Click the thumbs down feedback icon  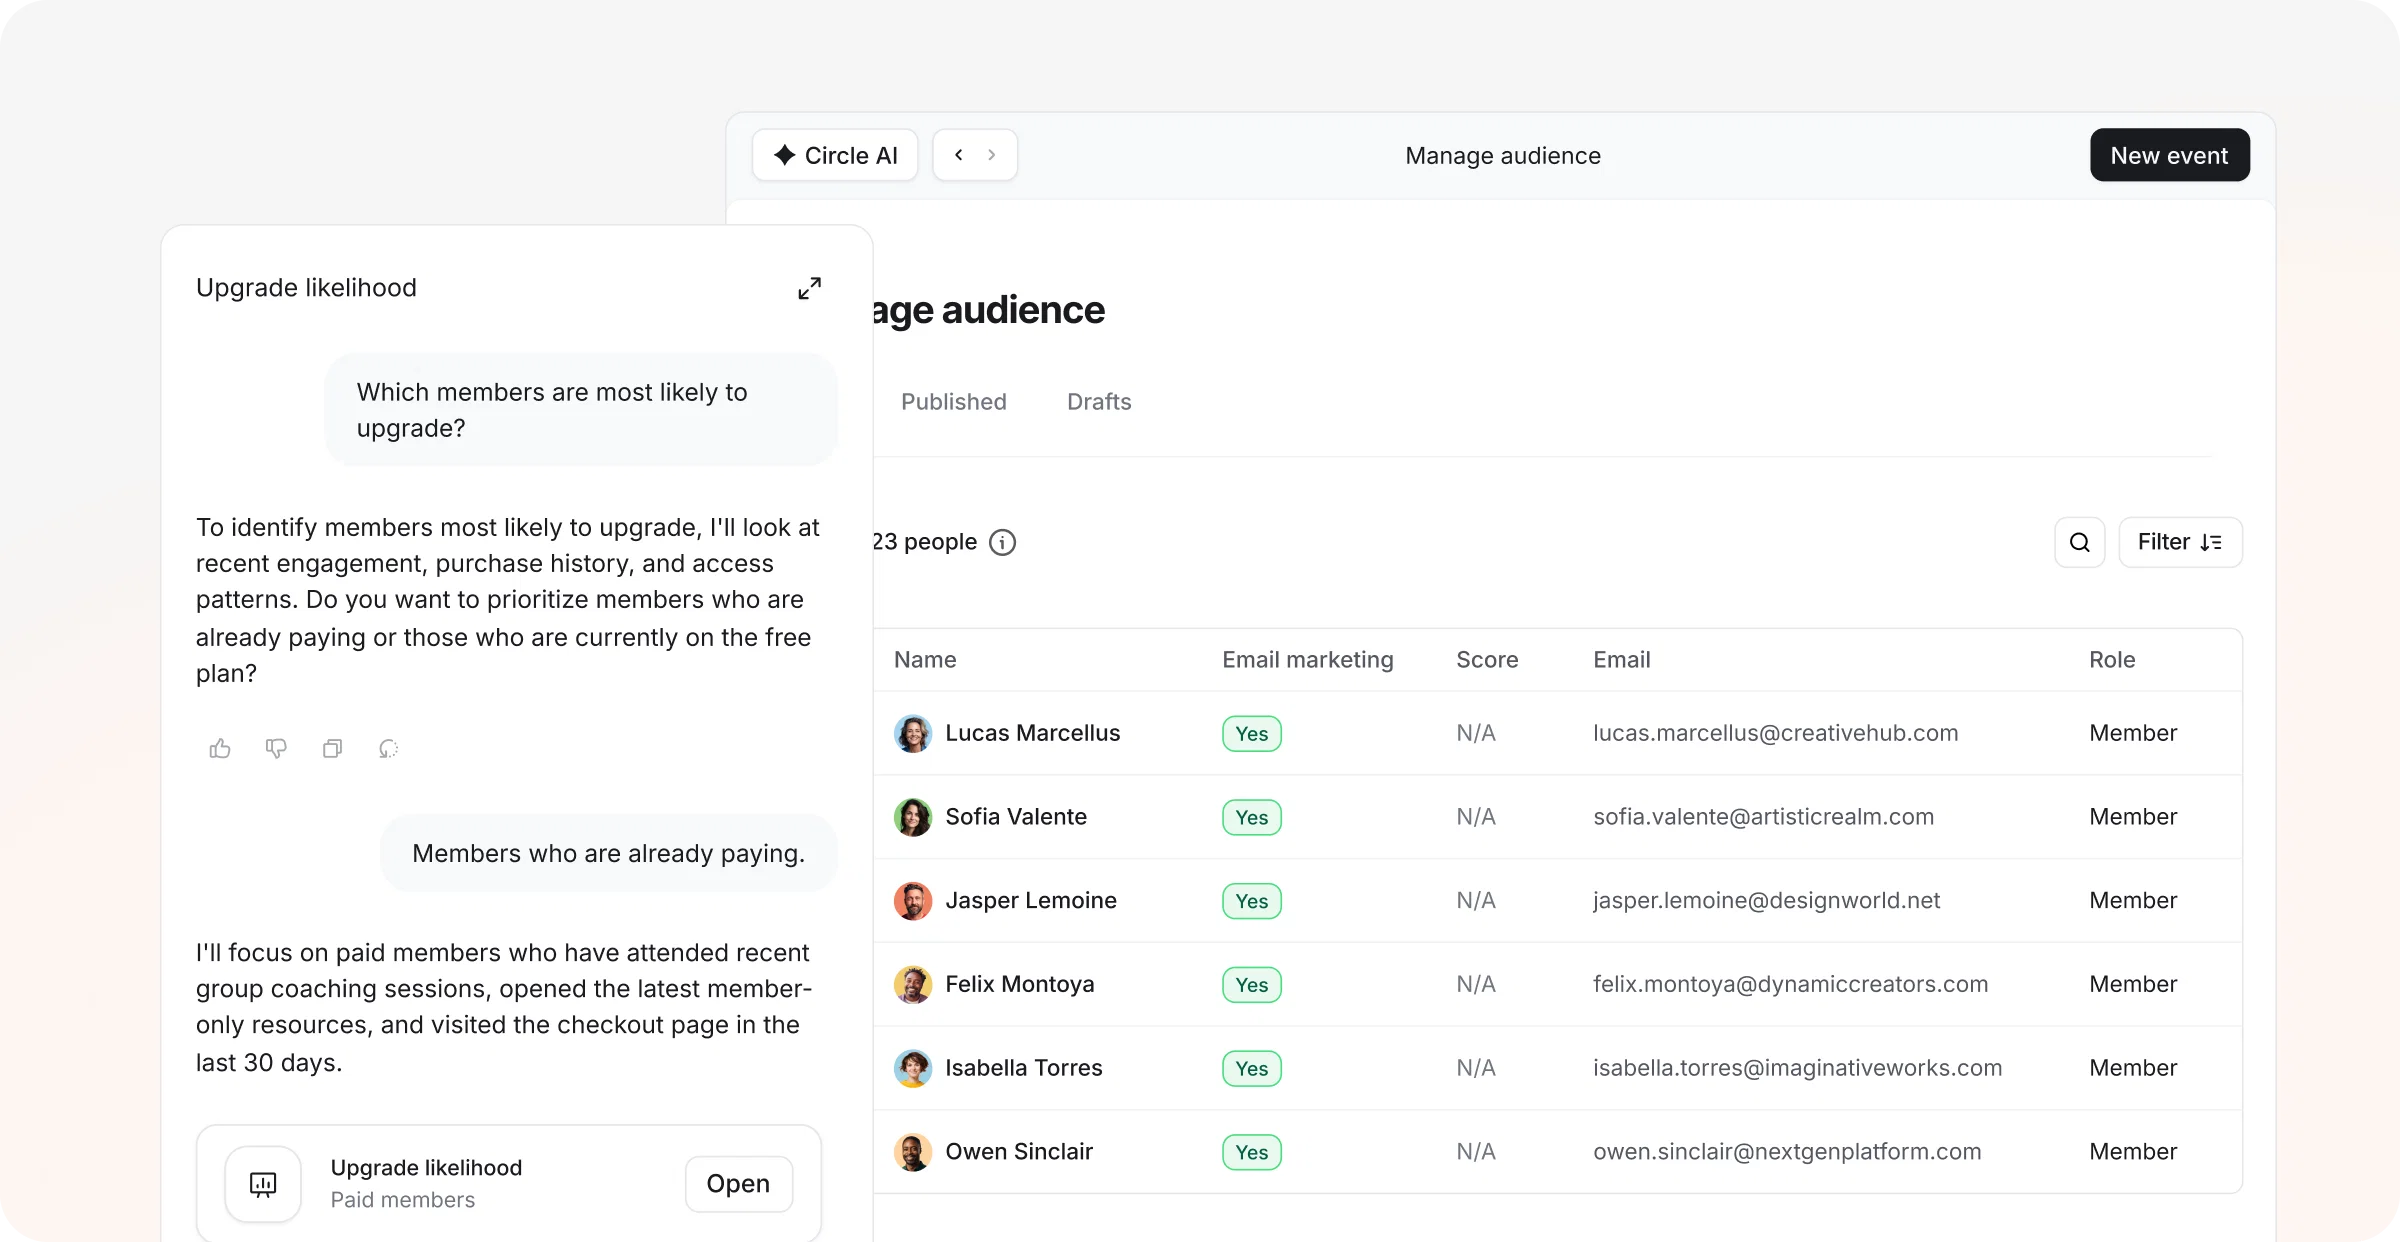coord(276,748)
